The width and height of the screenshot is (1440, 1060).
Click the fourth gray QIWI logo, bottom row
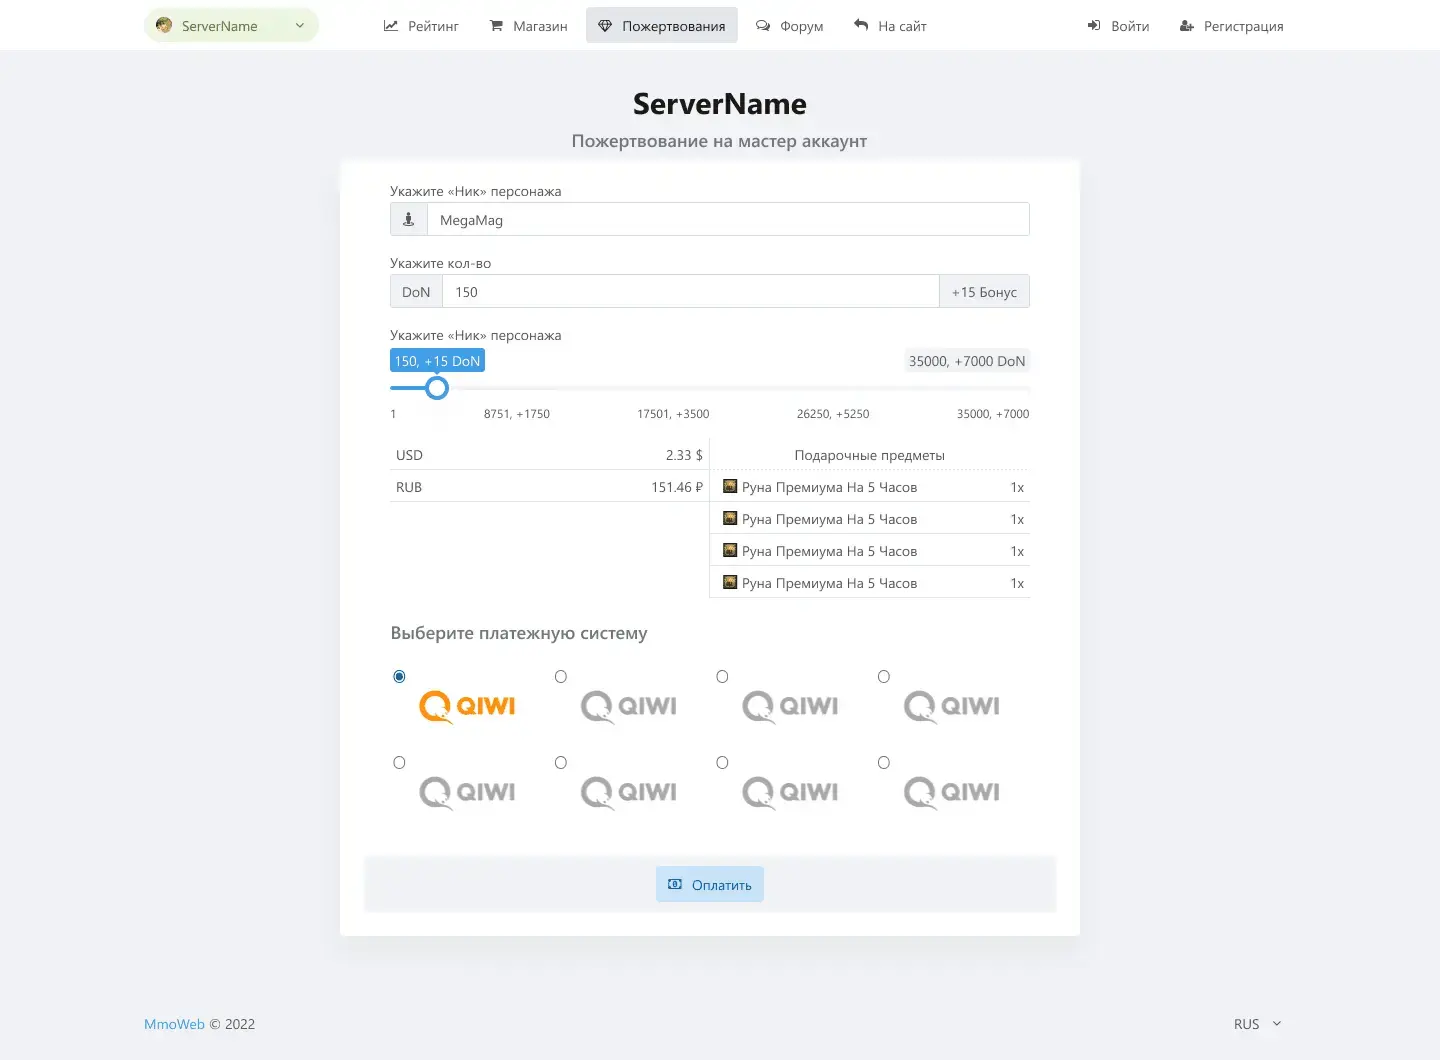(x=952, y=793)
